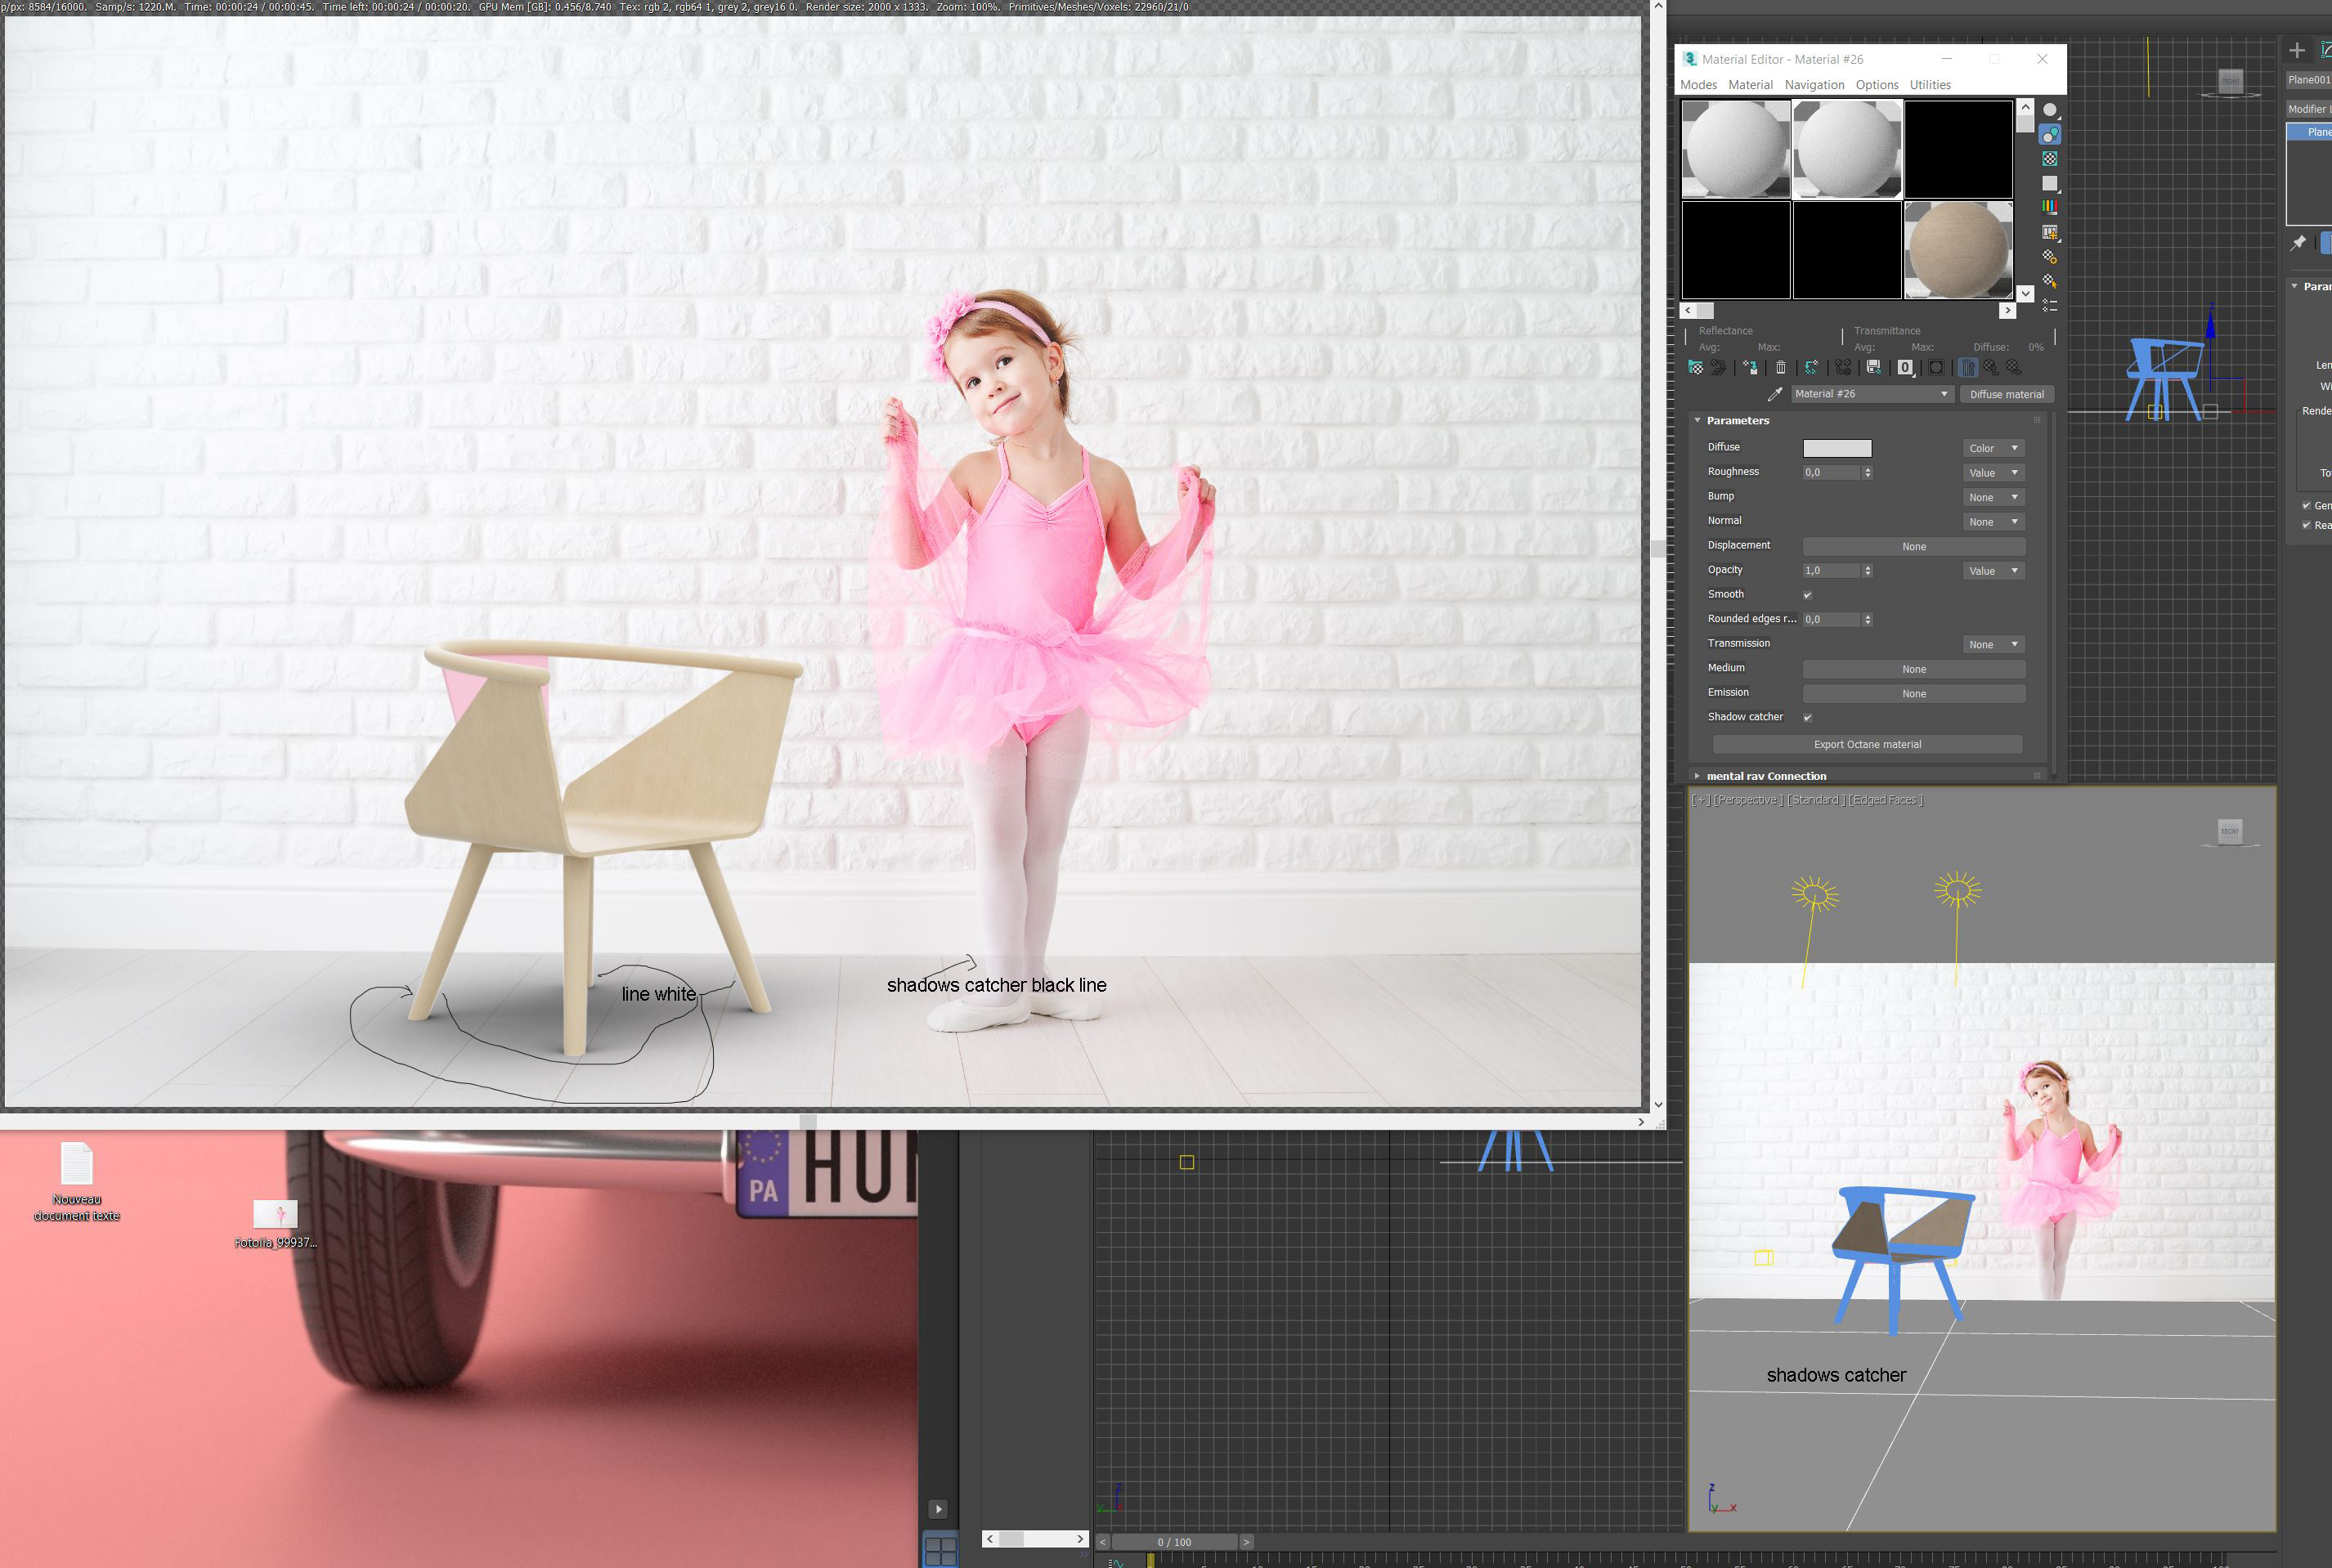Toggle the Smooth checkbox
Image resolution: width=2332 pixels, height=1568 pixels.
coord(1807,595)
